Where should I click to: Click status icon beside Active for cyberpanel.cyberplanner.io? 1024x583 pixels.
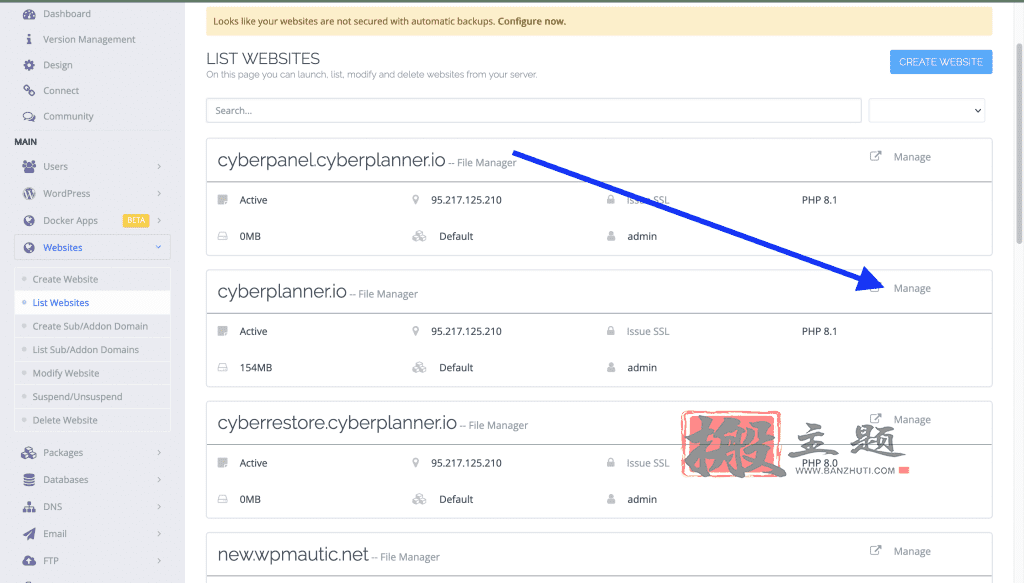coord(223,200)
